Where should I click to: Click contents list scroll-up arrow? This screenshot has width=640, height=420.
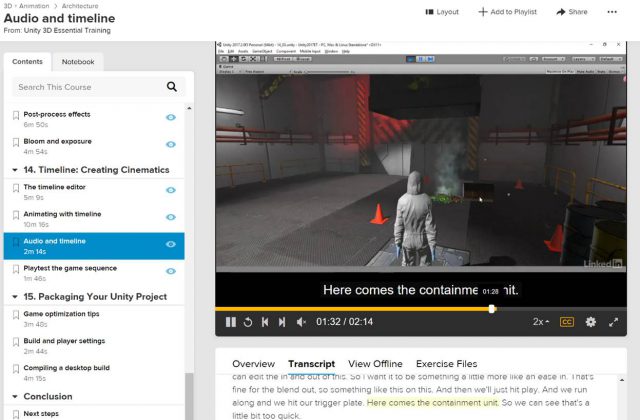click(189, 109)
